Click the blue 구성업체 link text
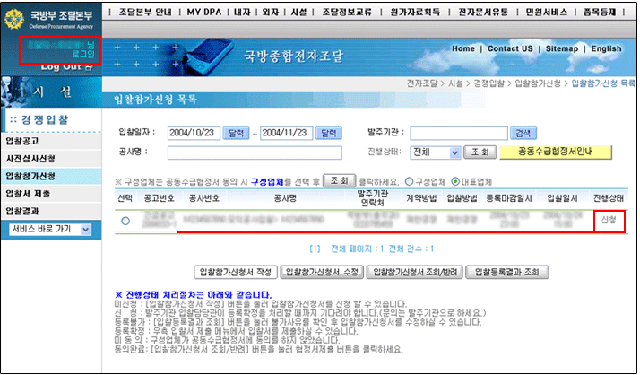This screenshot has height=375, width=640. [267, 182]
